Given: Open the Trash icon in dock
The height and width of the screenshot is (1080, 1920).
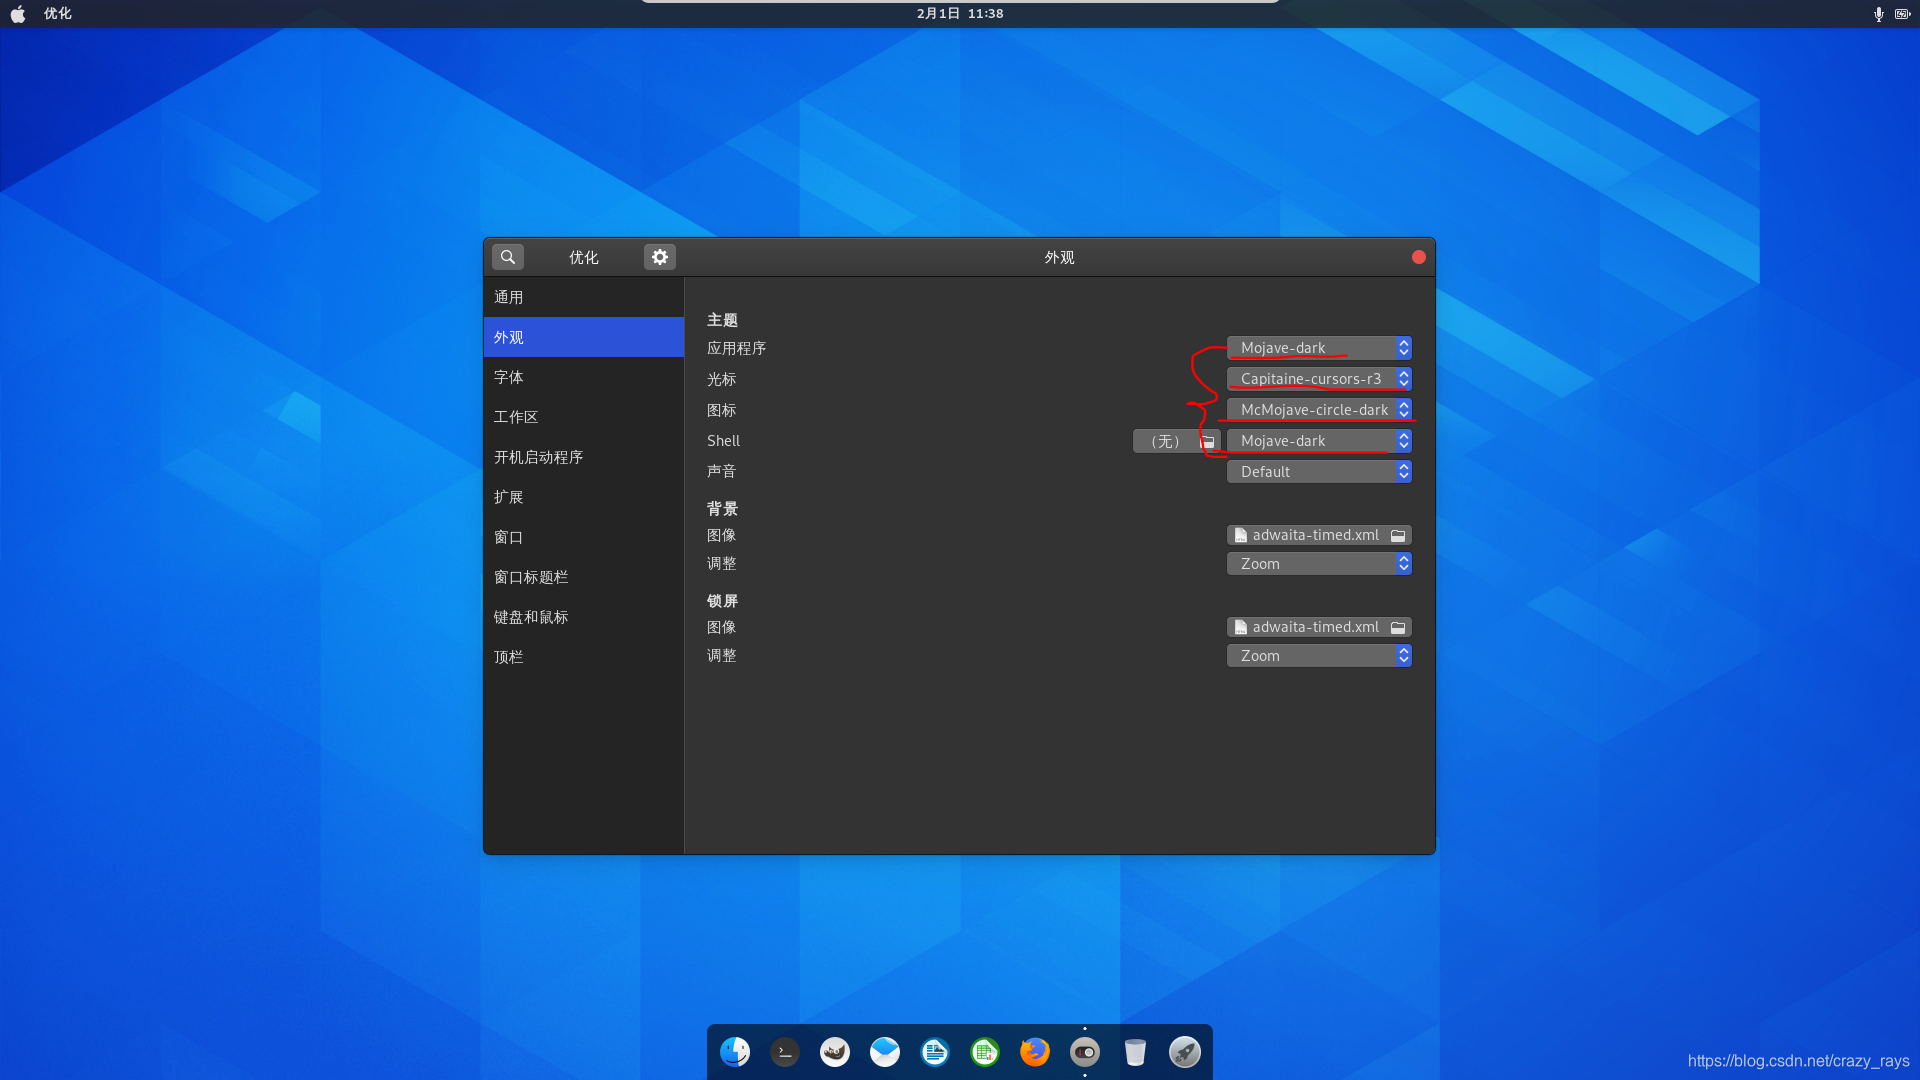Looking at the screenshot, I should pyautogui.click(x=1135, y=1052).
